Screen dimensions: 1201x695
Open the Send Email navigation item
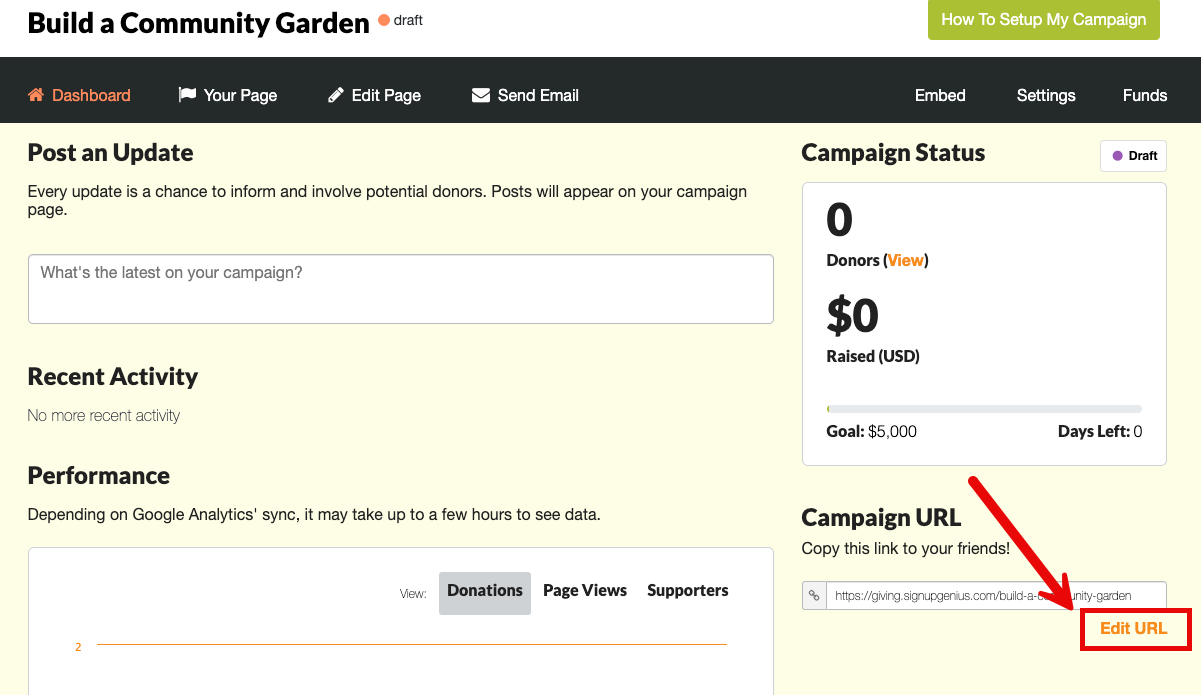[x=525, y=95]
